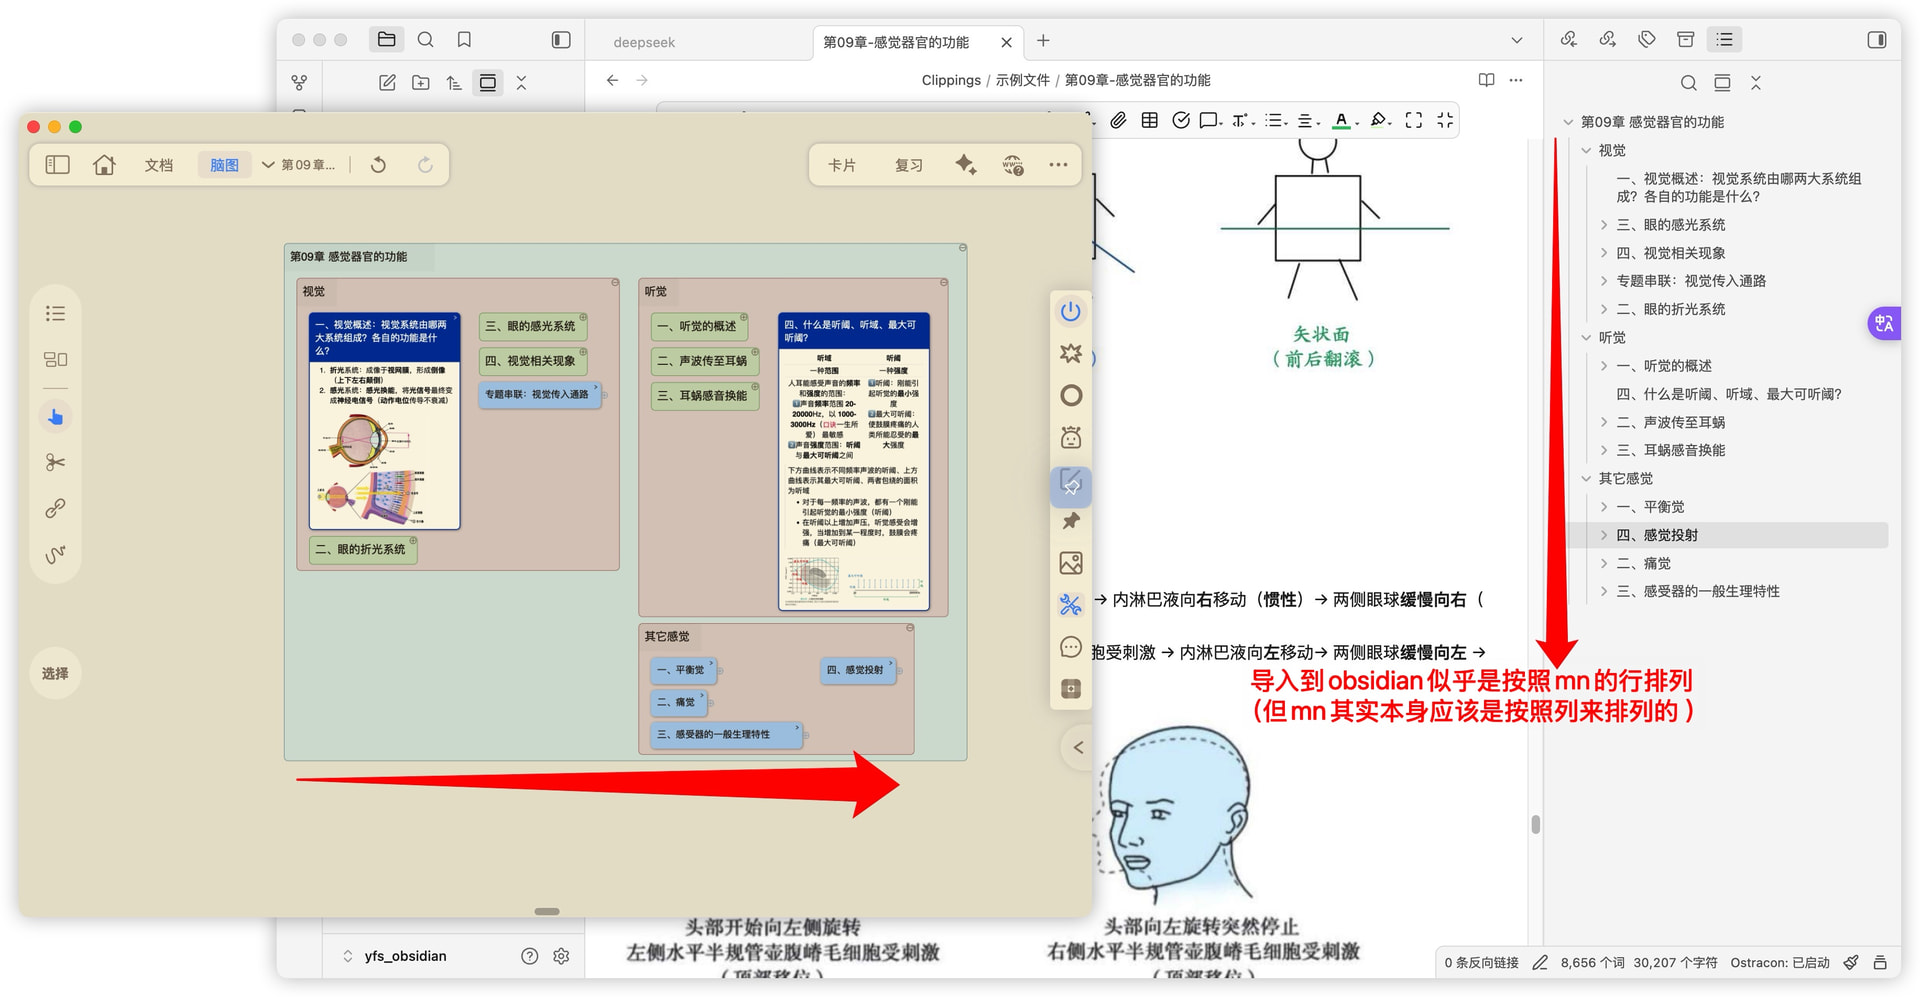Screen dimensions: 1920x997
Task: Navigate back in Obsidian note history
Action: click(x=612, y=80)
